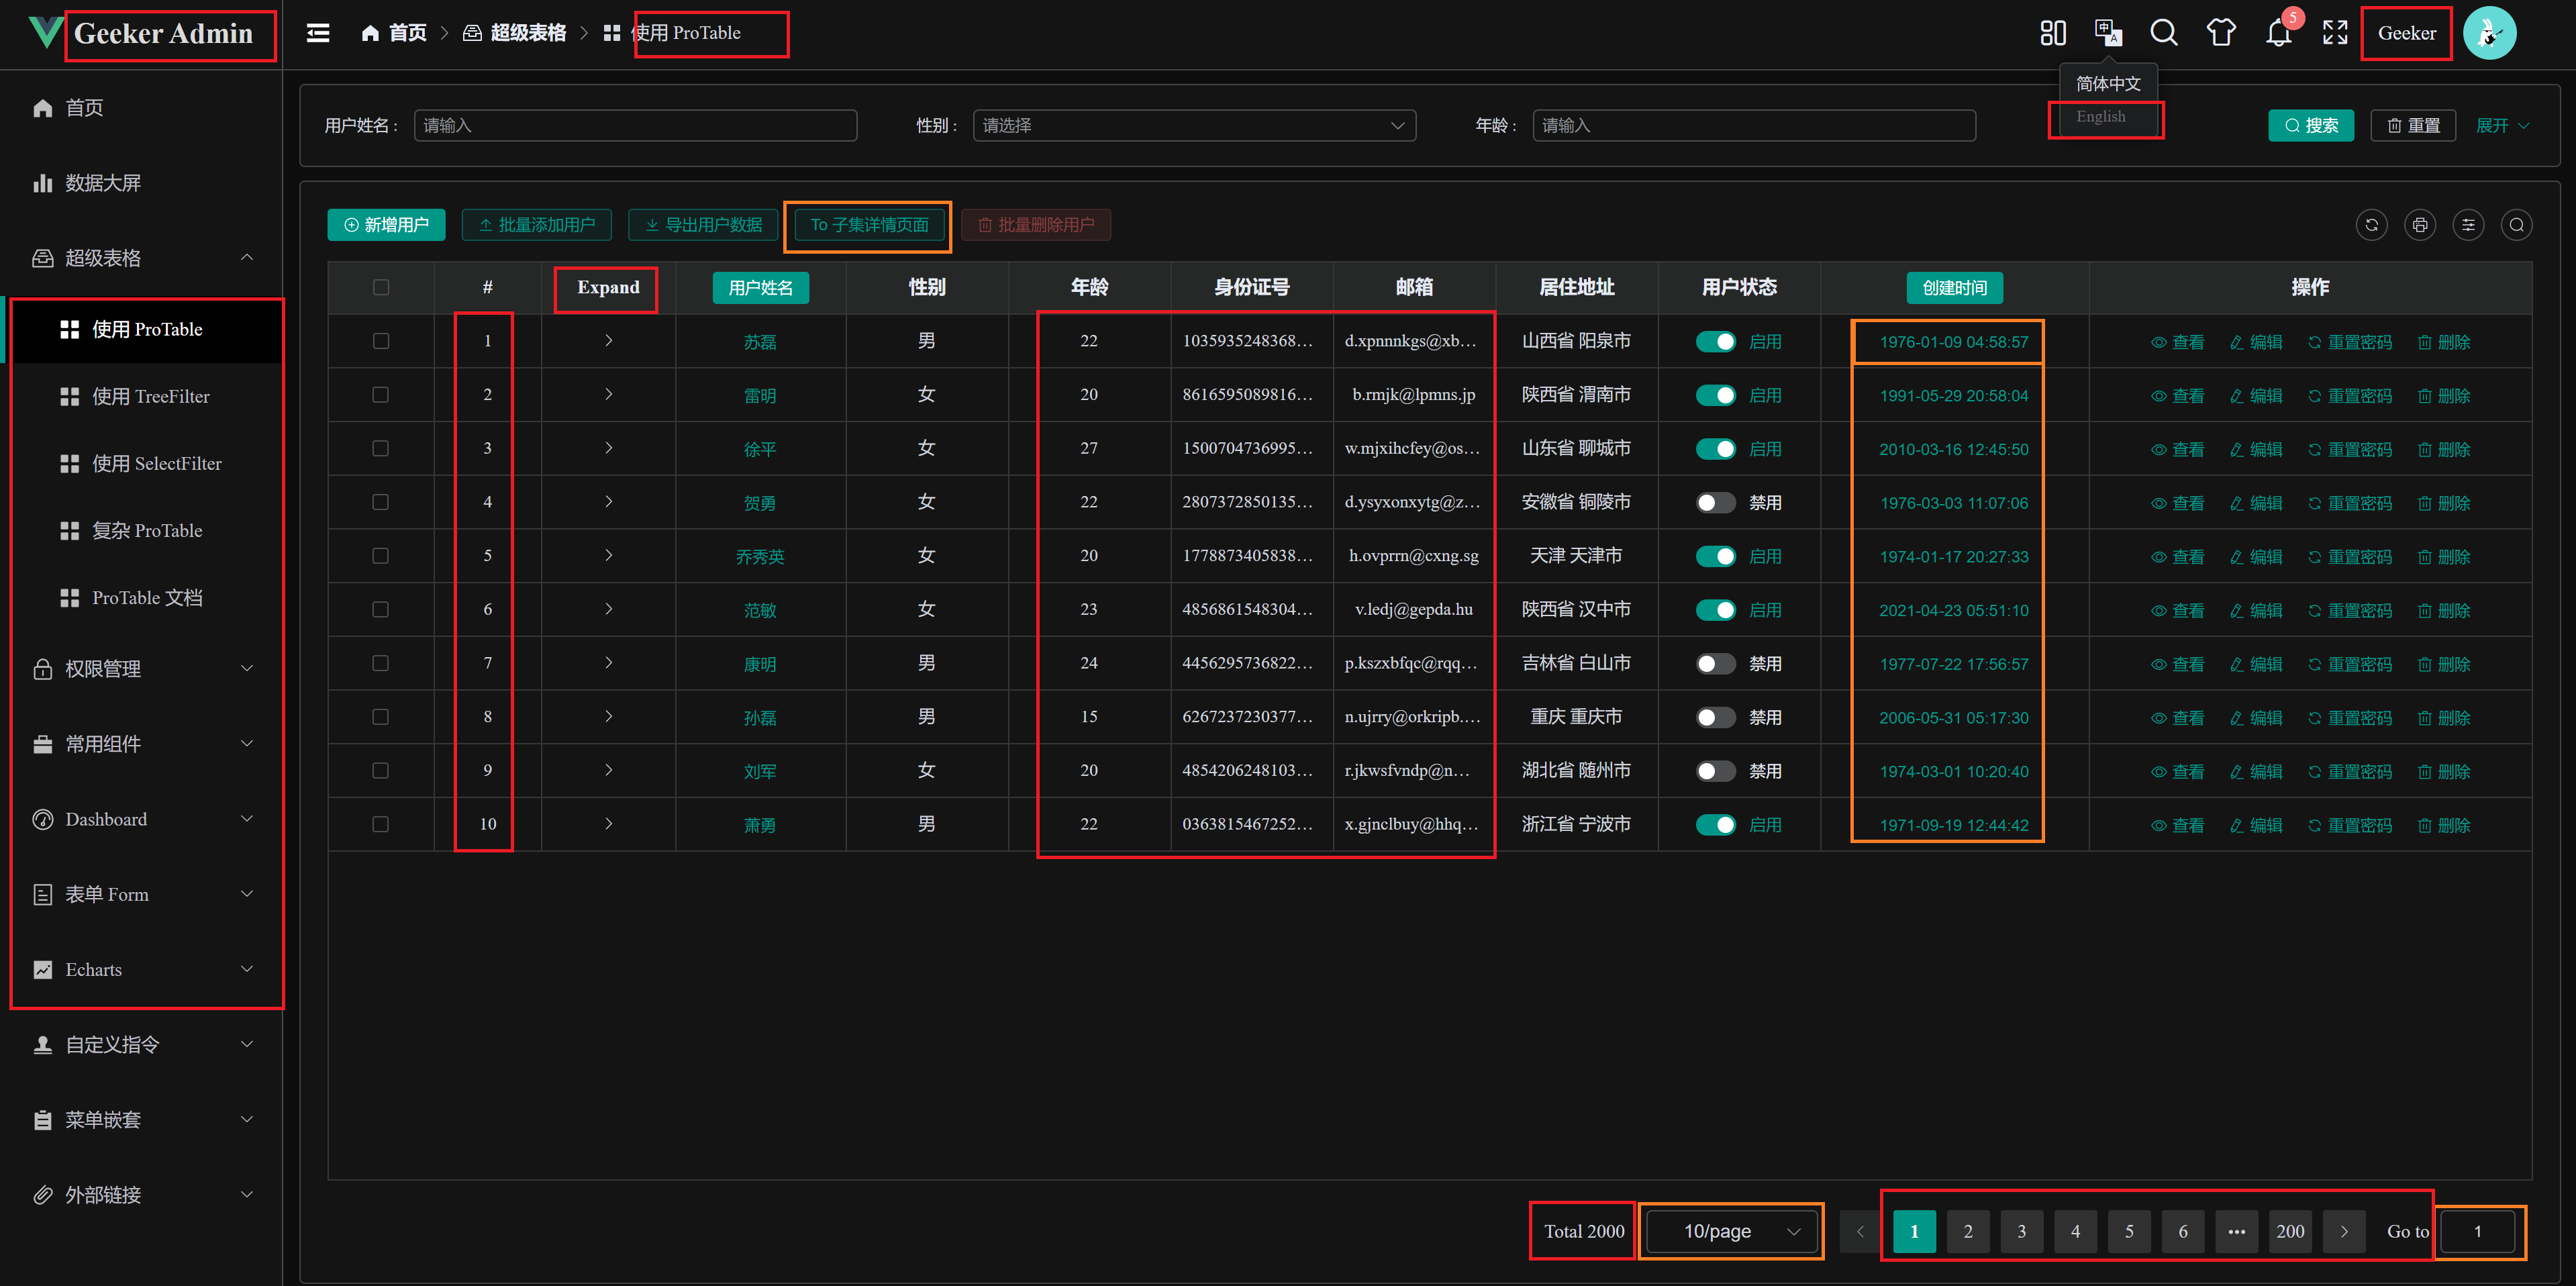Screen dimensions: 2576x1286
Task: Click the 搜索 search button
Action: [2311, 126]
